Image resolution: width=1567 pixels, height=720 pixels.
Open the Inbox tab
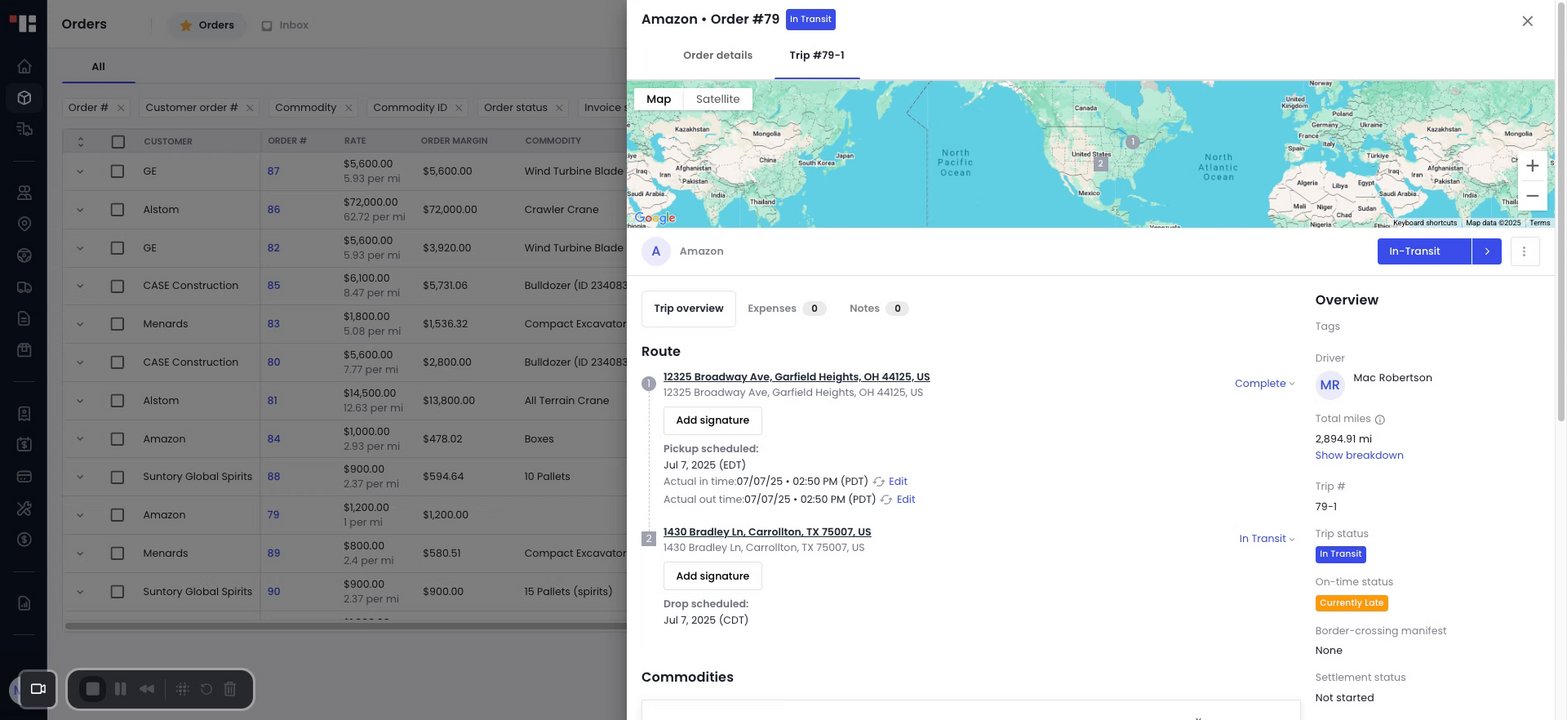point(285,25)
